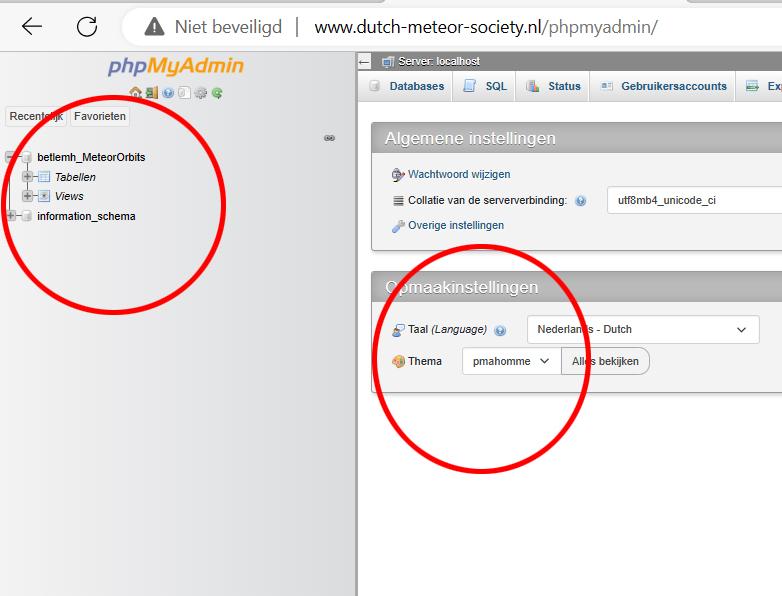782x596 pixels.
Task: Switch to the SQL tab
Action: click(485, 86)
